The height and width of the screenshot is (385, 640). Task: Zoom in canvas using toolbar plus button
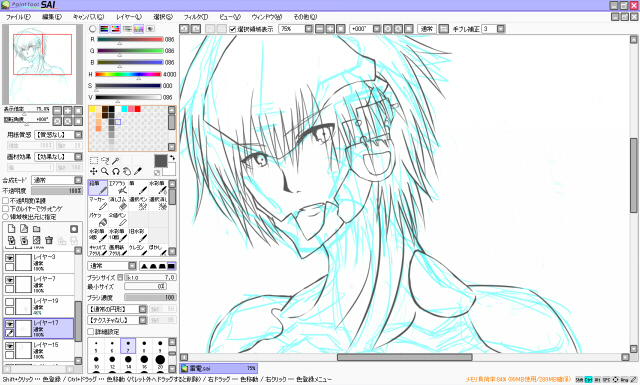[330, 29]
